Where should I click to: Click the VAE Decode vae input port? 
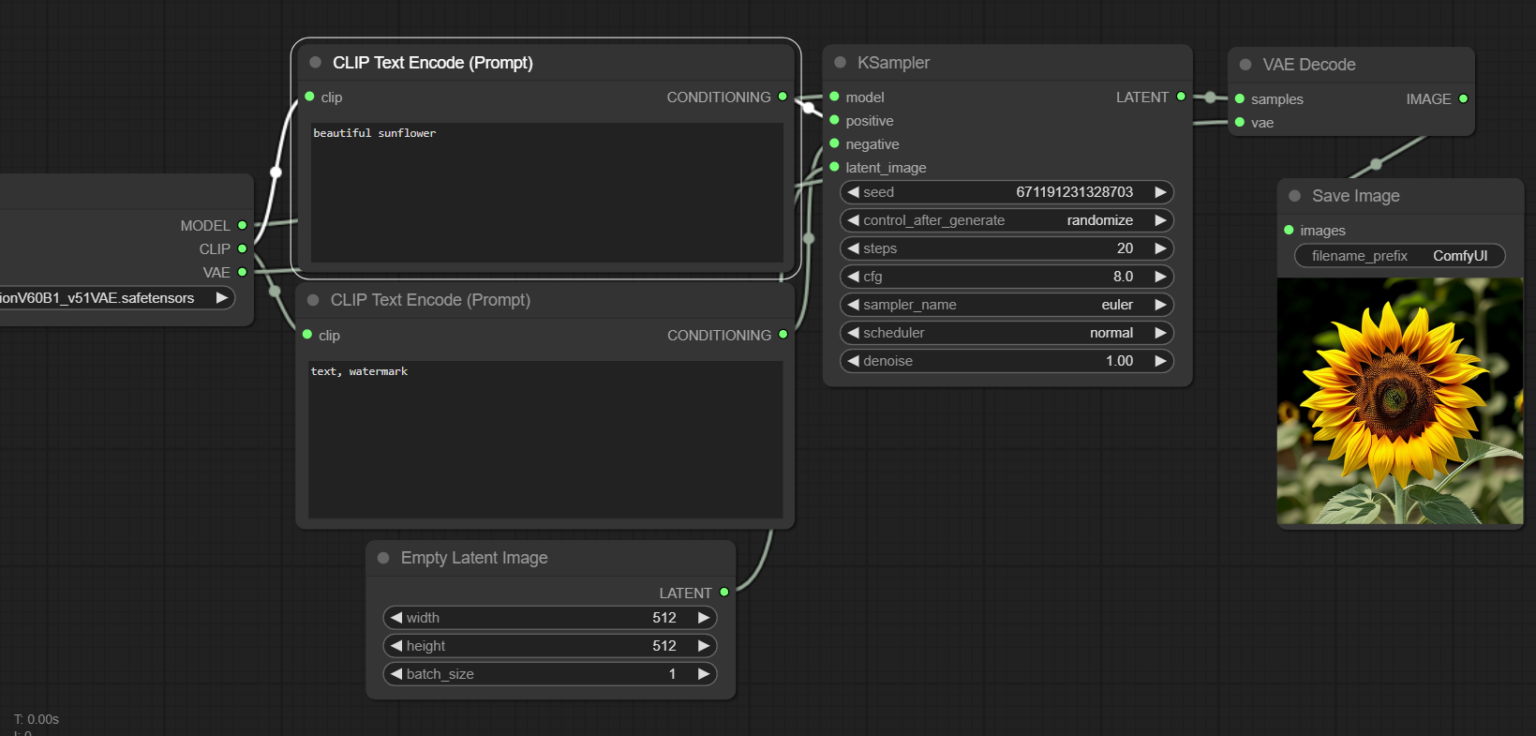1240,123
